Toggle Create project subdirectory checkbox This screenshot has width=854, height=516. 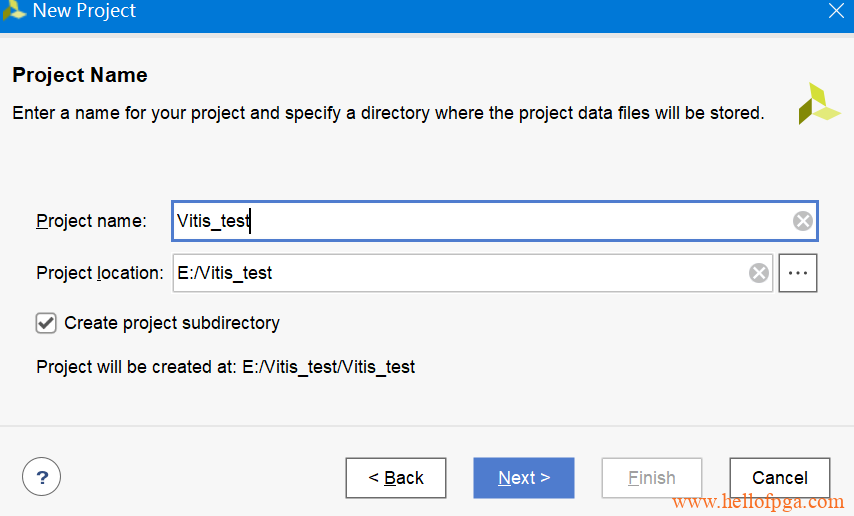point(46,323)
